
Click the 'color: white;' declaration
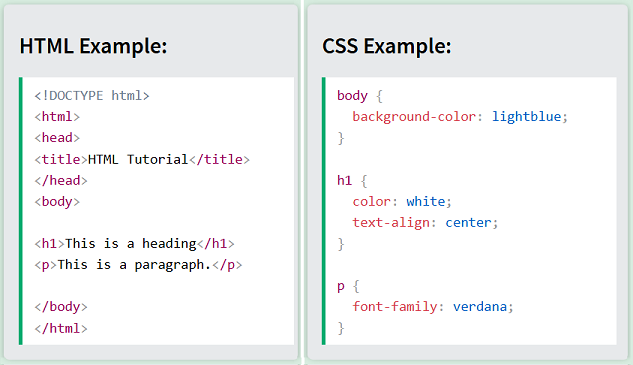tap(402, 201)
